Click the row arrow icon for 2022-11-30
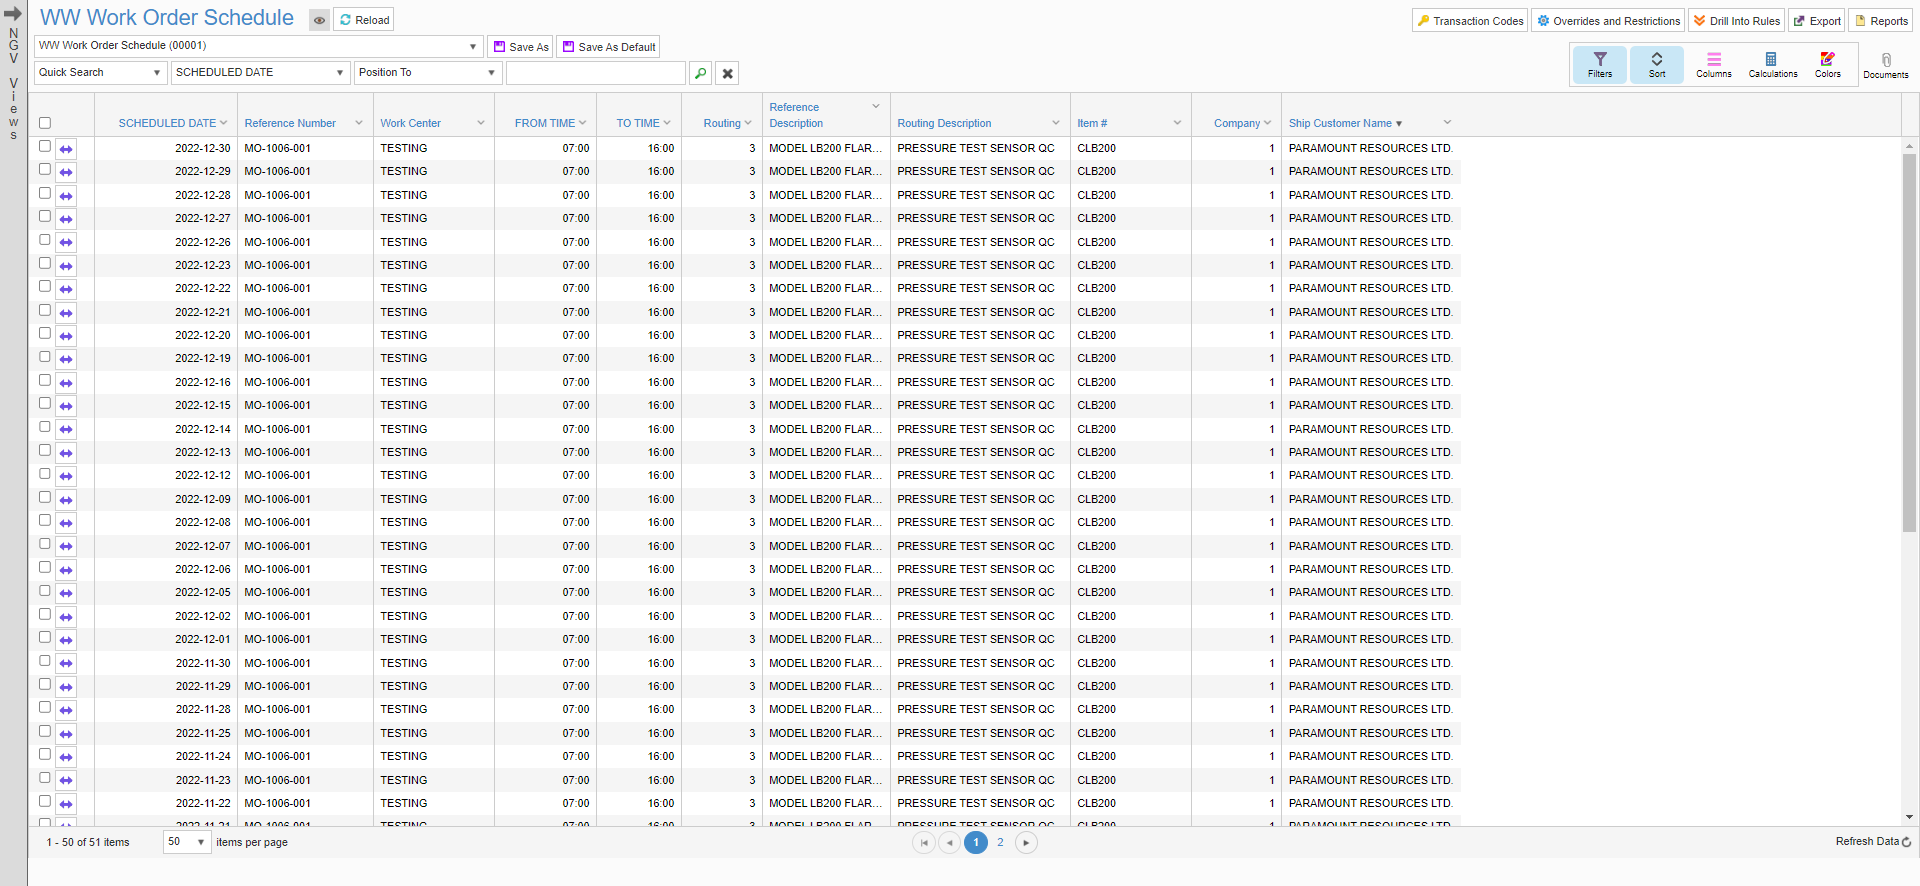 click(x=66, y=664)
